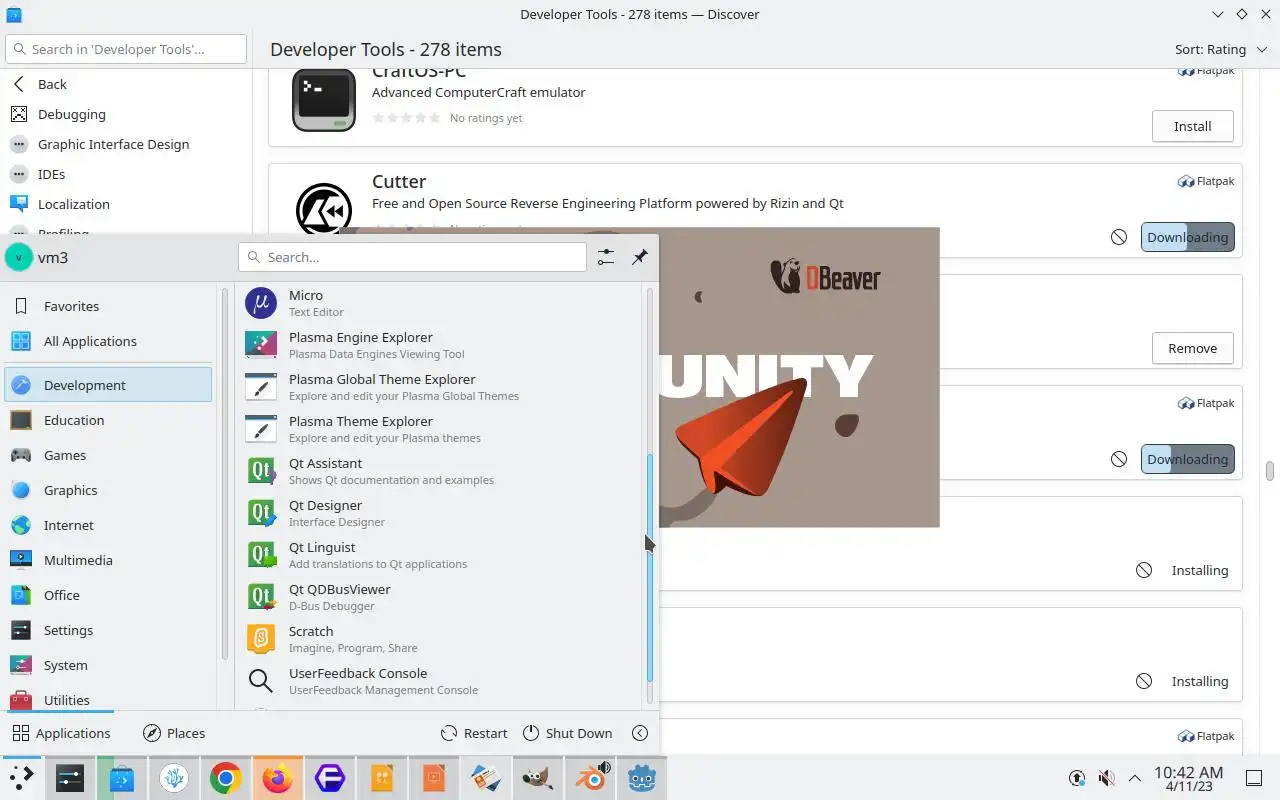This screenshot has height=800, width=1280.
Task: Open Google Chrome from the taskbar
Action: [225, 777]
